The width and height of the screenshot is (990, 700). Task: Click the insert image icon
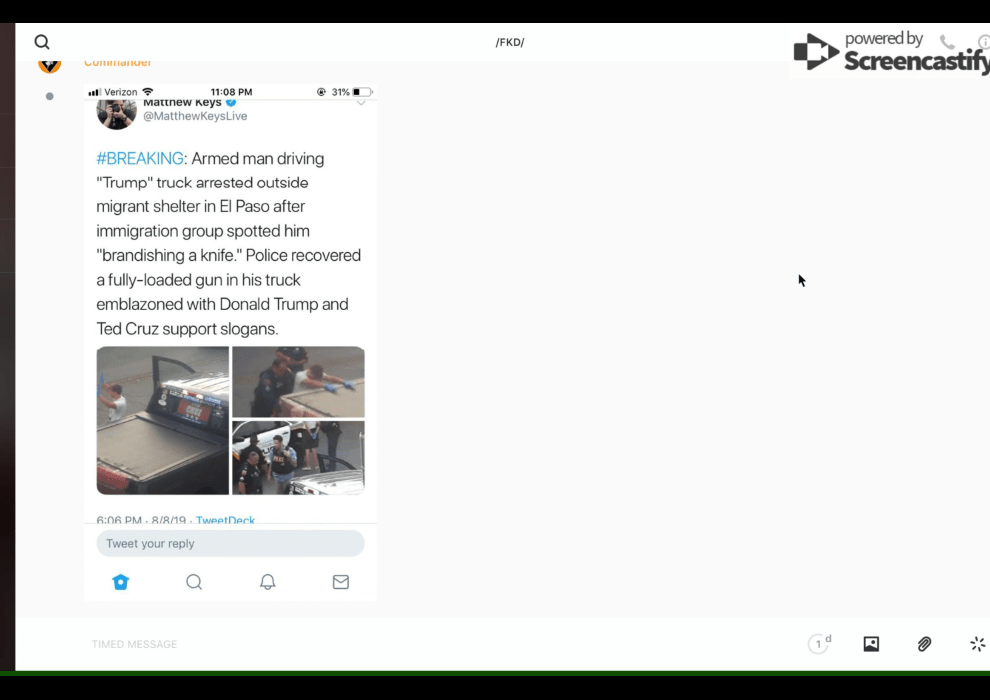(x=871, y=644)
